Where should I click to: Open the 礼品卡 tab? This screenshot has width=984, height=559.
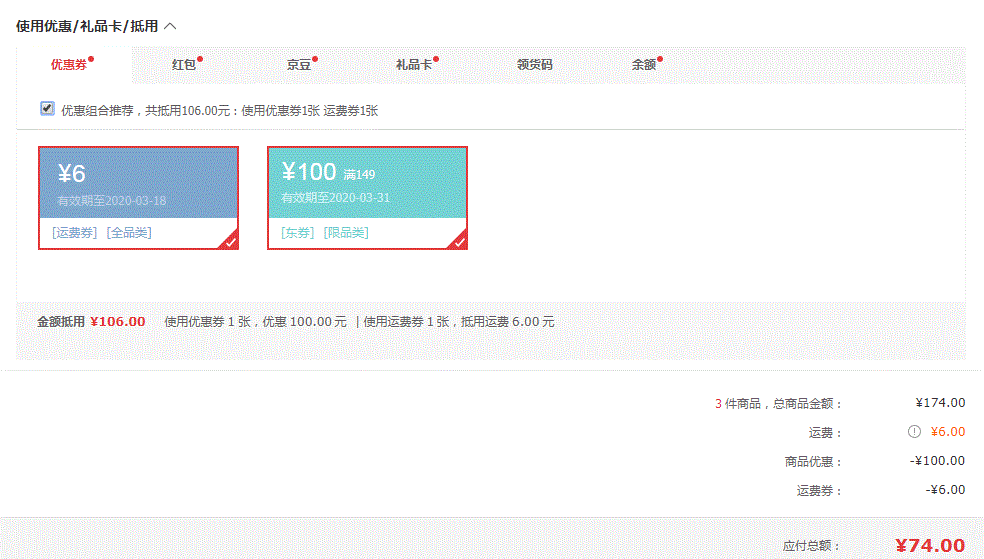pyautogui.click(x=414, y=65)
